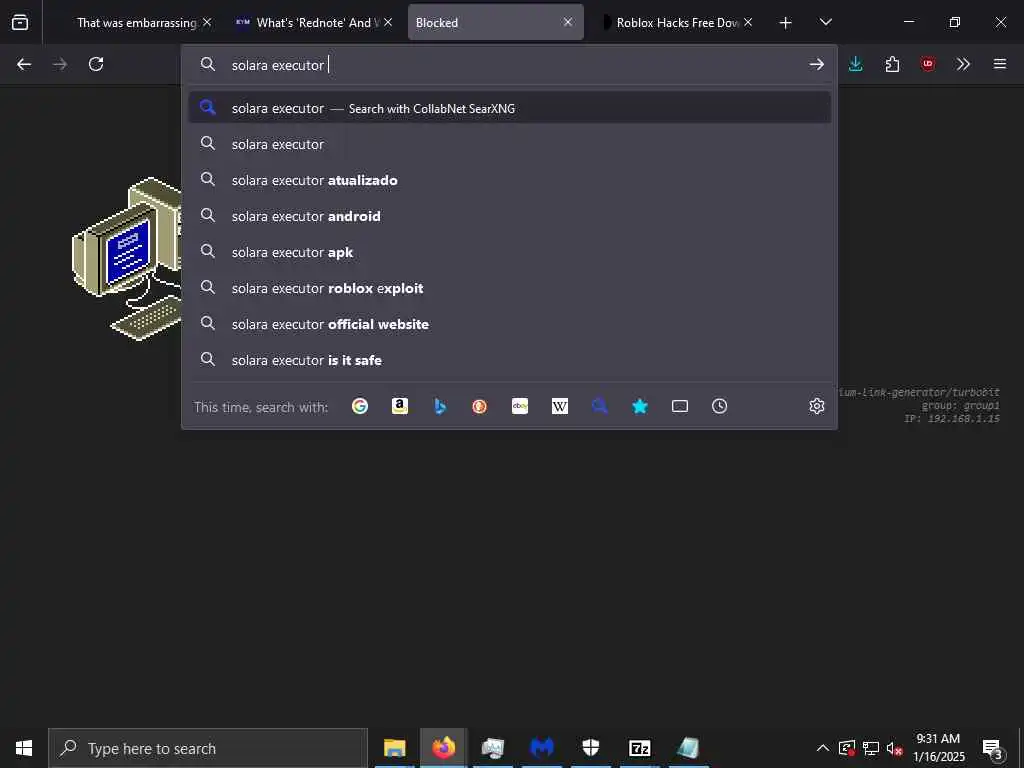Search this time with CollabNet SearXNG icon
The image size is (1024, 768).
(x=600, y=406)
